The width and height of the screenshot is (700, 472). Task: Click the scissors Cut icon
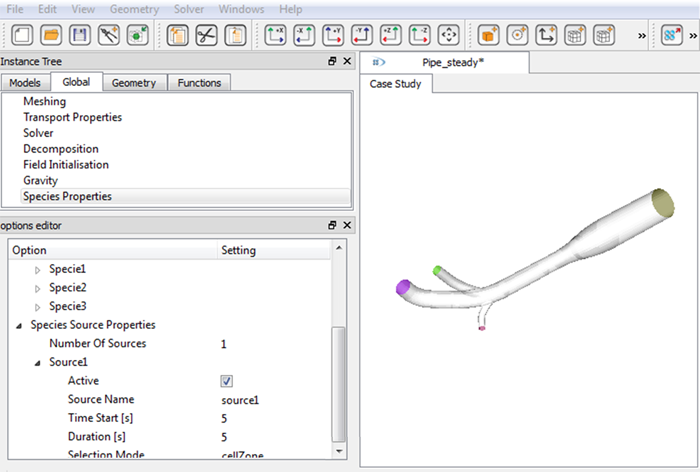(207, 36)
